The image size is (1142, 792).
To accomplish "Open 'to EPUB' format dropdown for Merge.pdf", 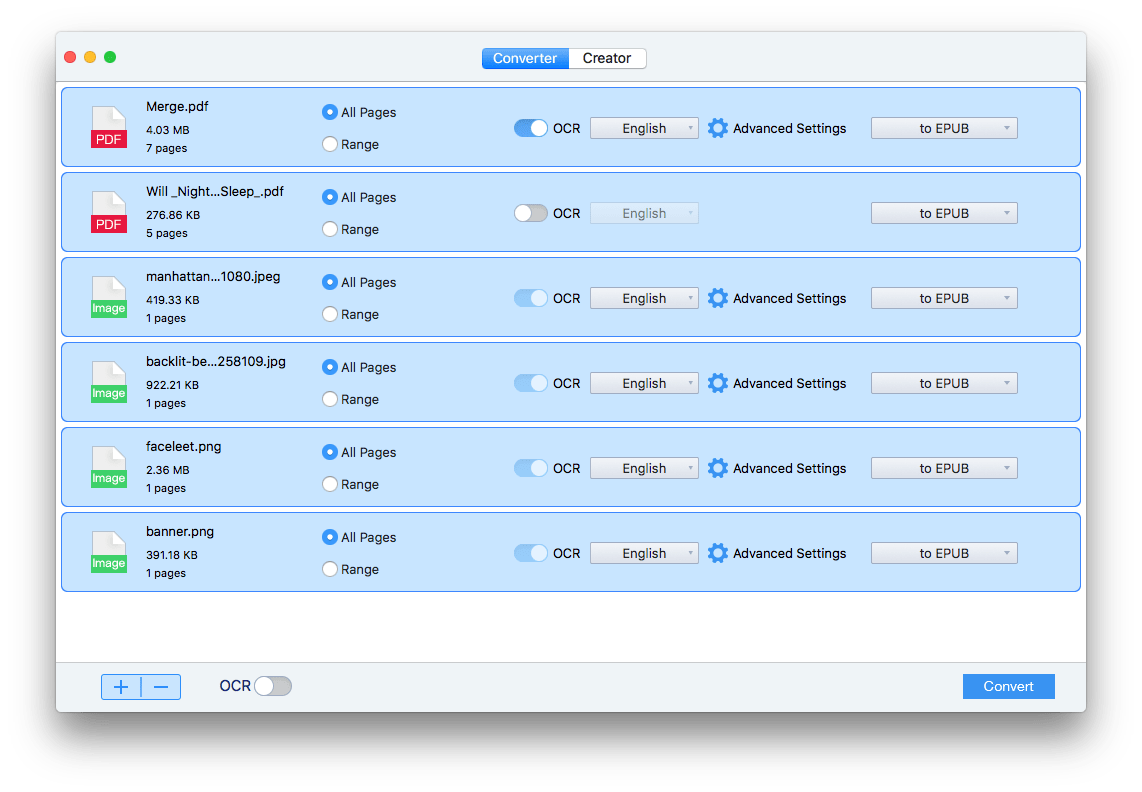I will tap(944, 128).
